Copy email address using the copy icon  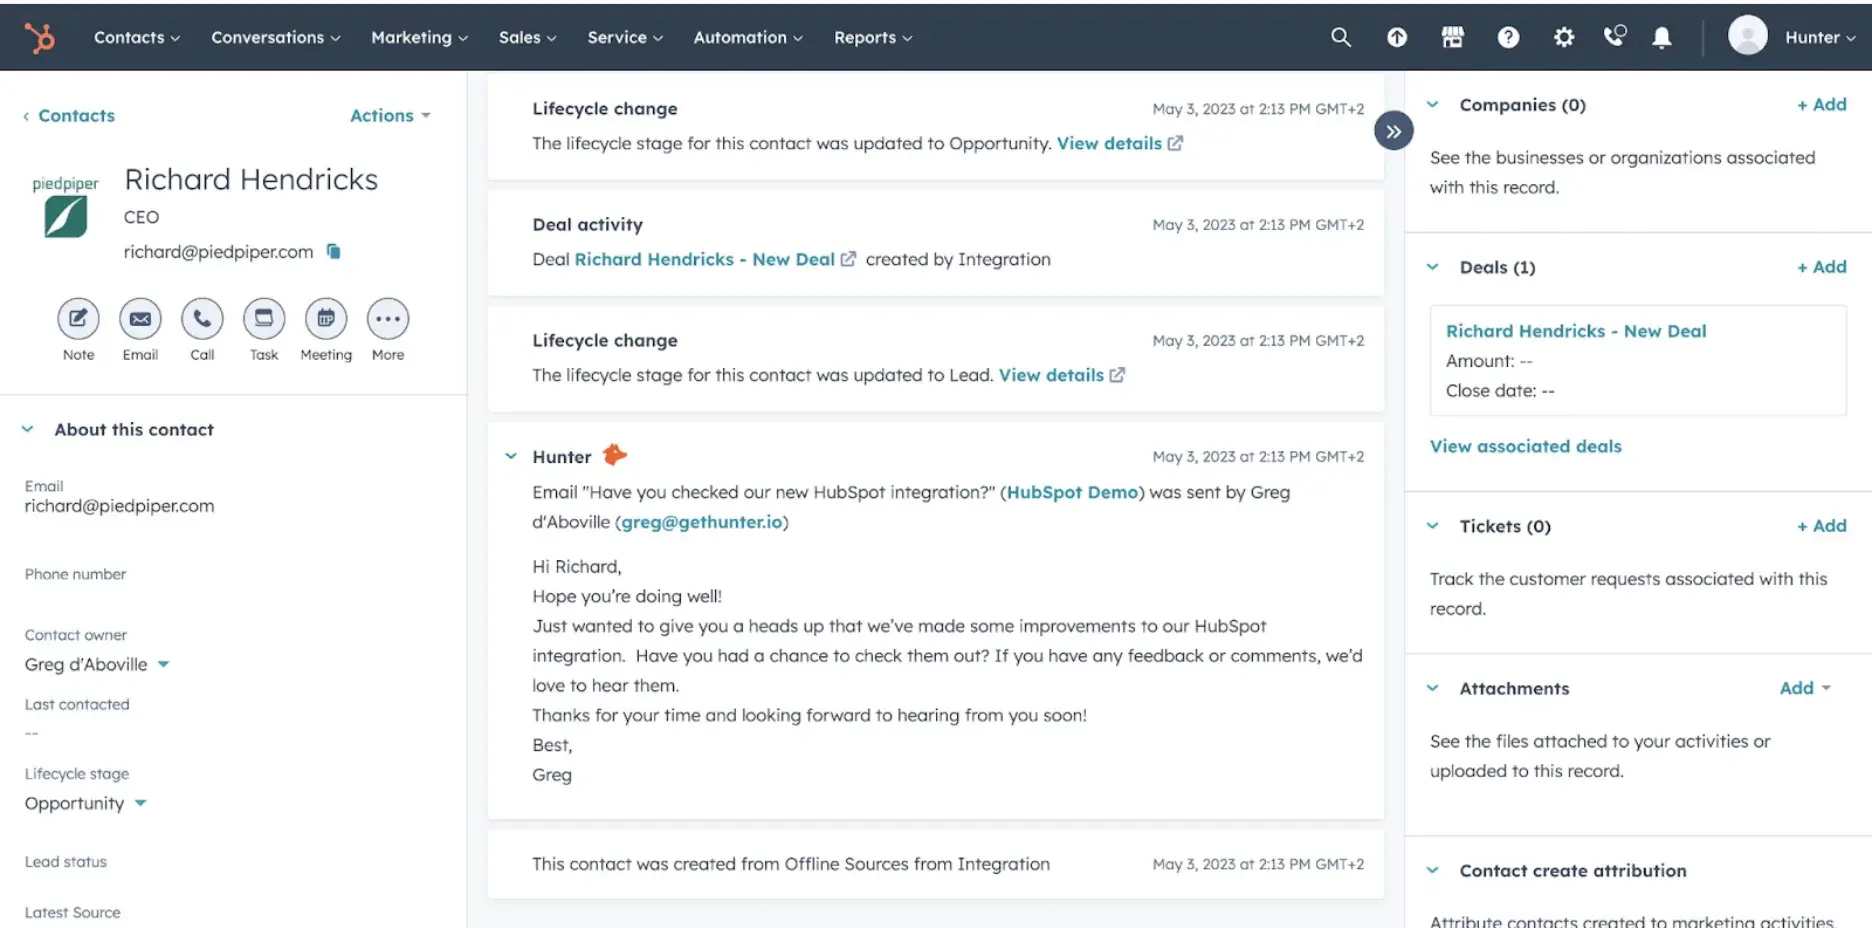(x=334, y=252)
